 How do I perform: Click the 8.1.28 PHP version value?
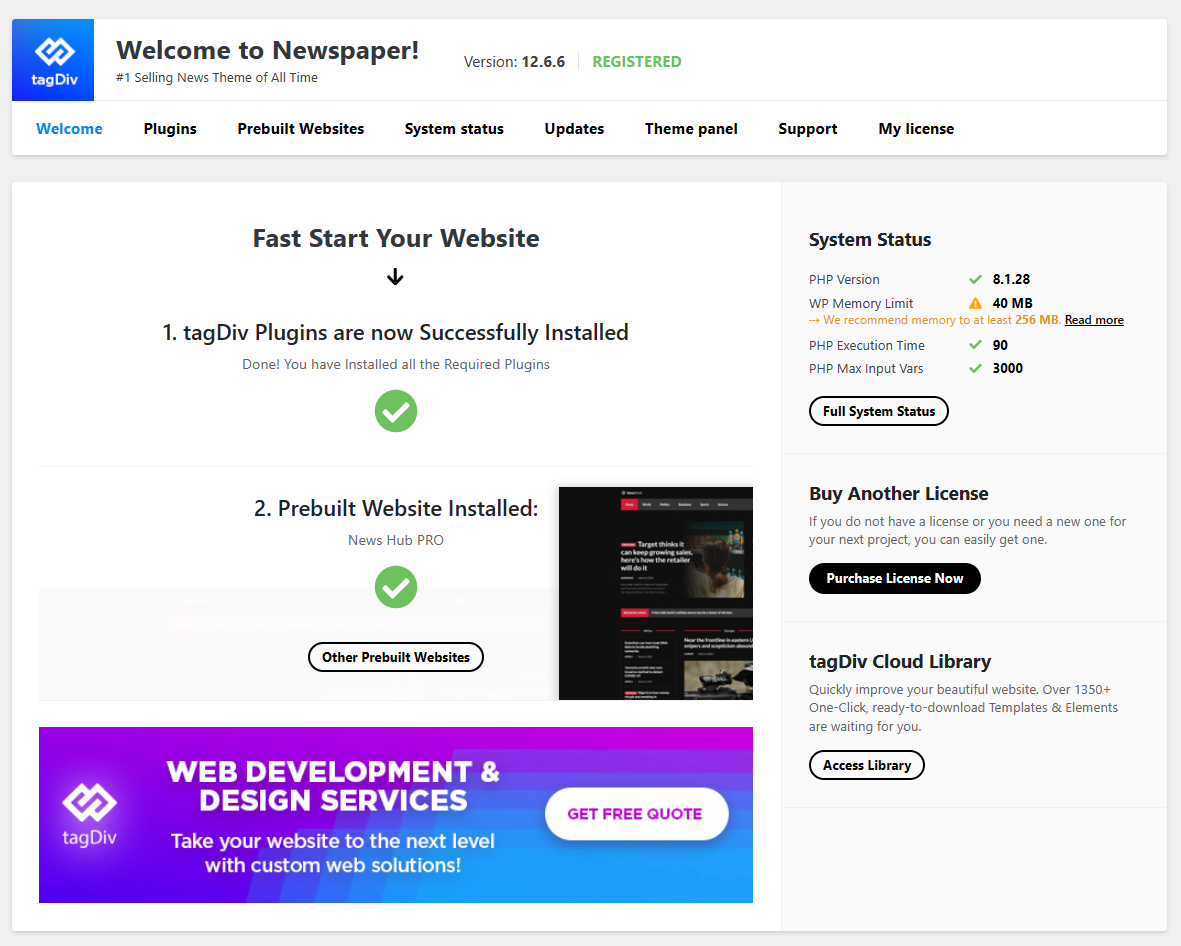(x=1011, y=279)
